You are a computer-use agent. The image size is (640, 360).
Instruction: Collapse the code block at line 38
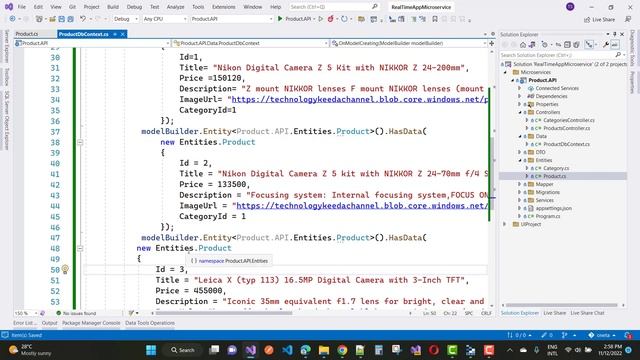80,142
